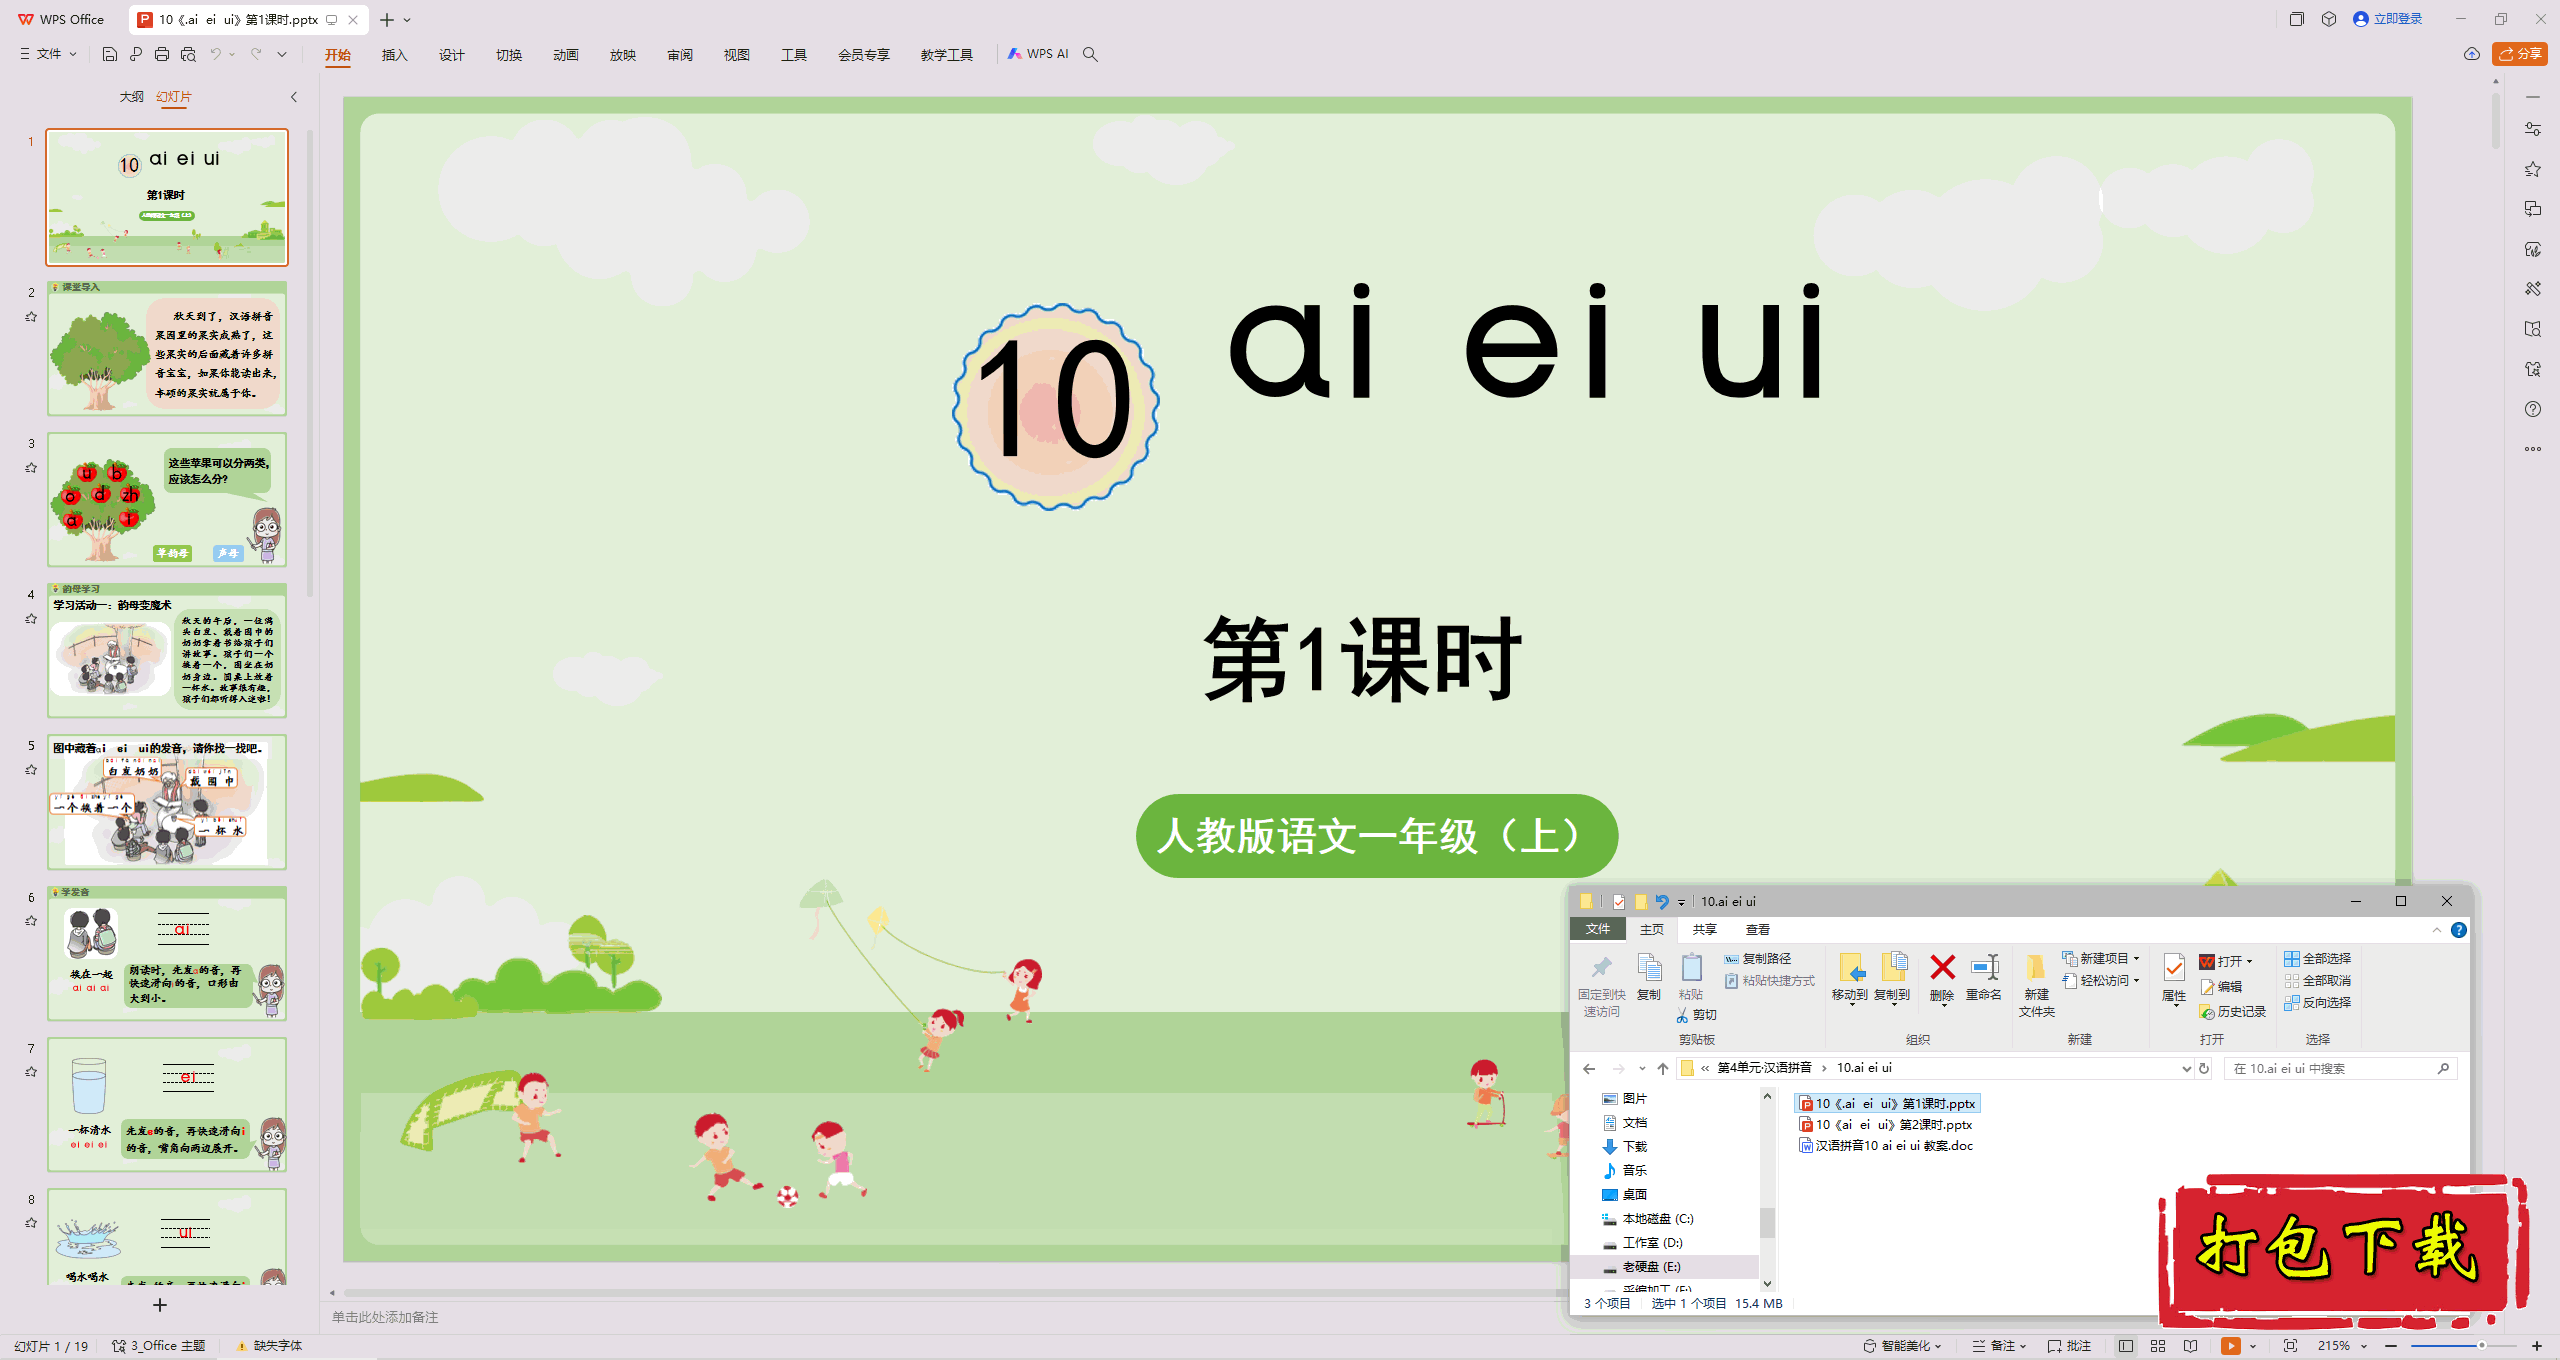2560x1360 pixels.
Task: Open the 文件 menu
Action: pos(48,54)
